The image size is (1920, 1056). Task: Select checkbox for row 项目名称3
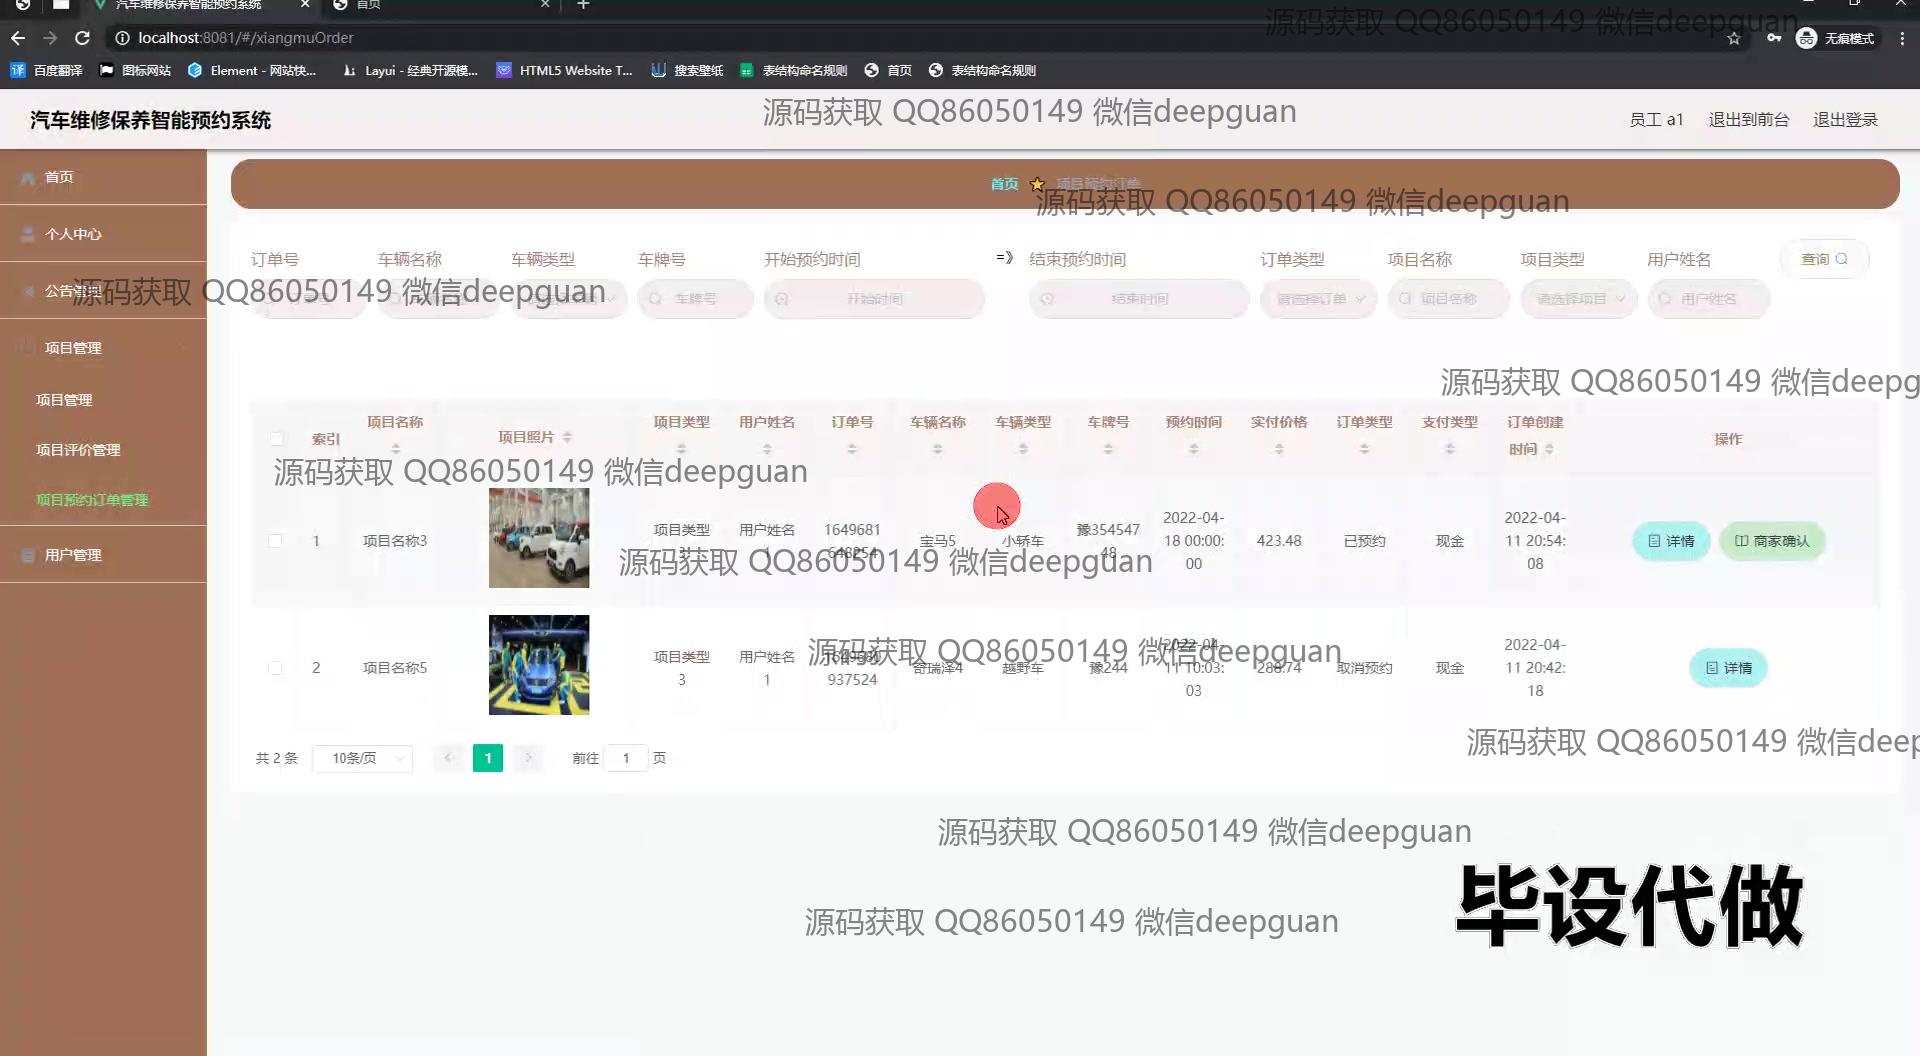(x=275, y=541)
